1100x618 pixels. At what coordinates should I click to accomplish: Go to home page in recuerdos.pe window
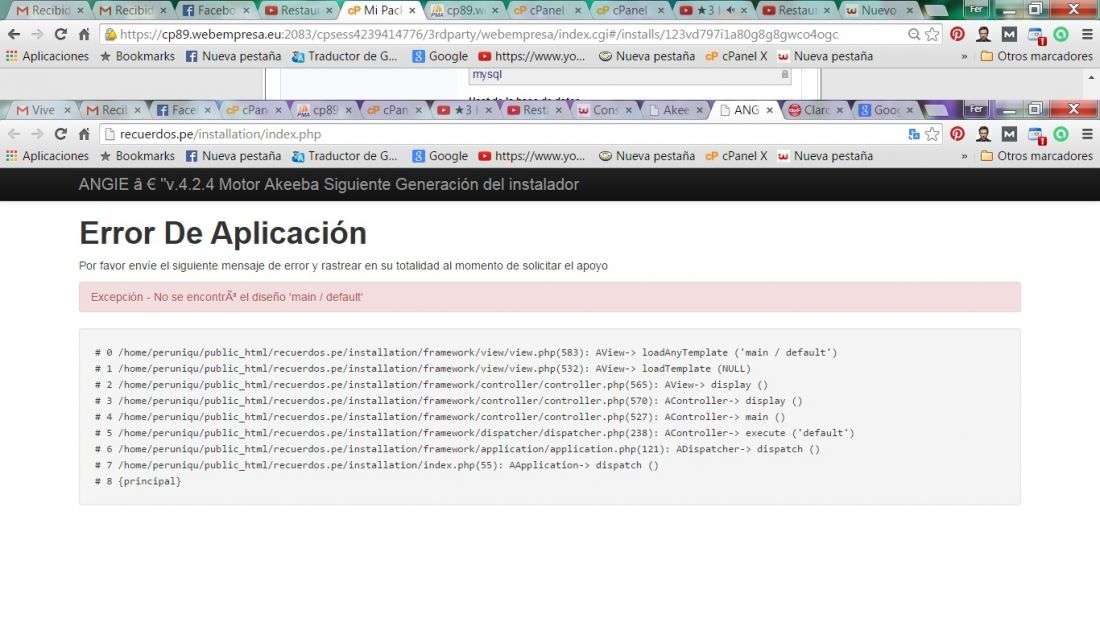point(84,134)
